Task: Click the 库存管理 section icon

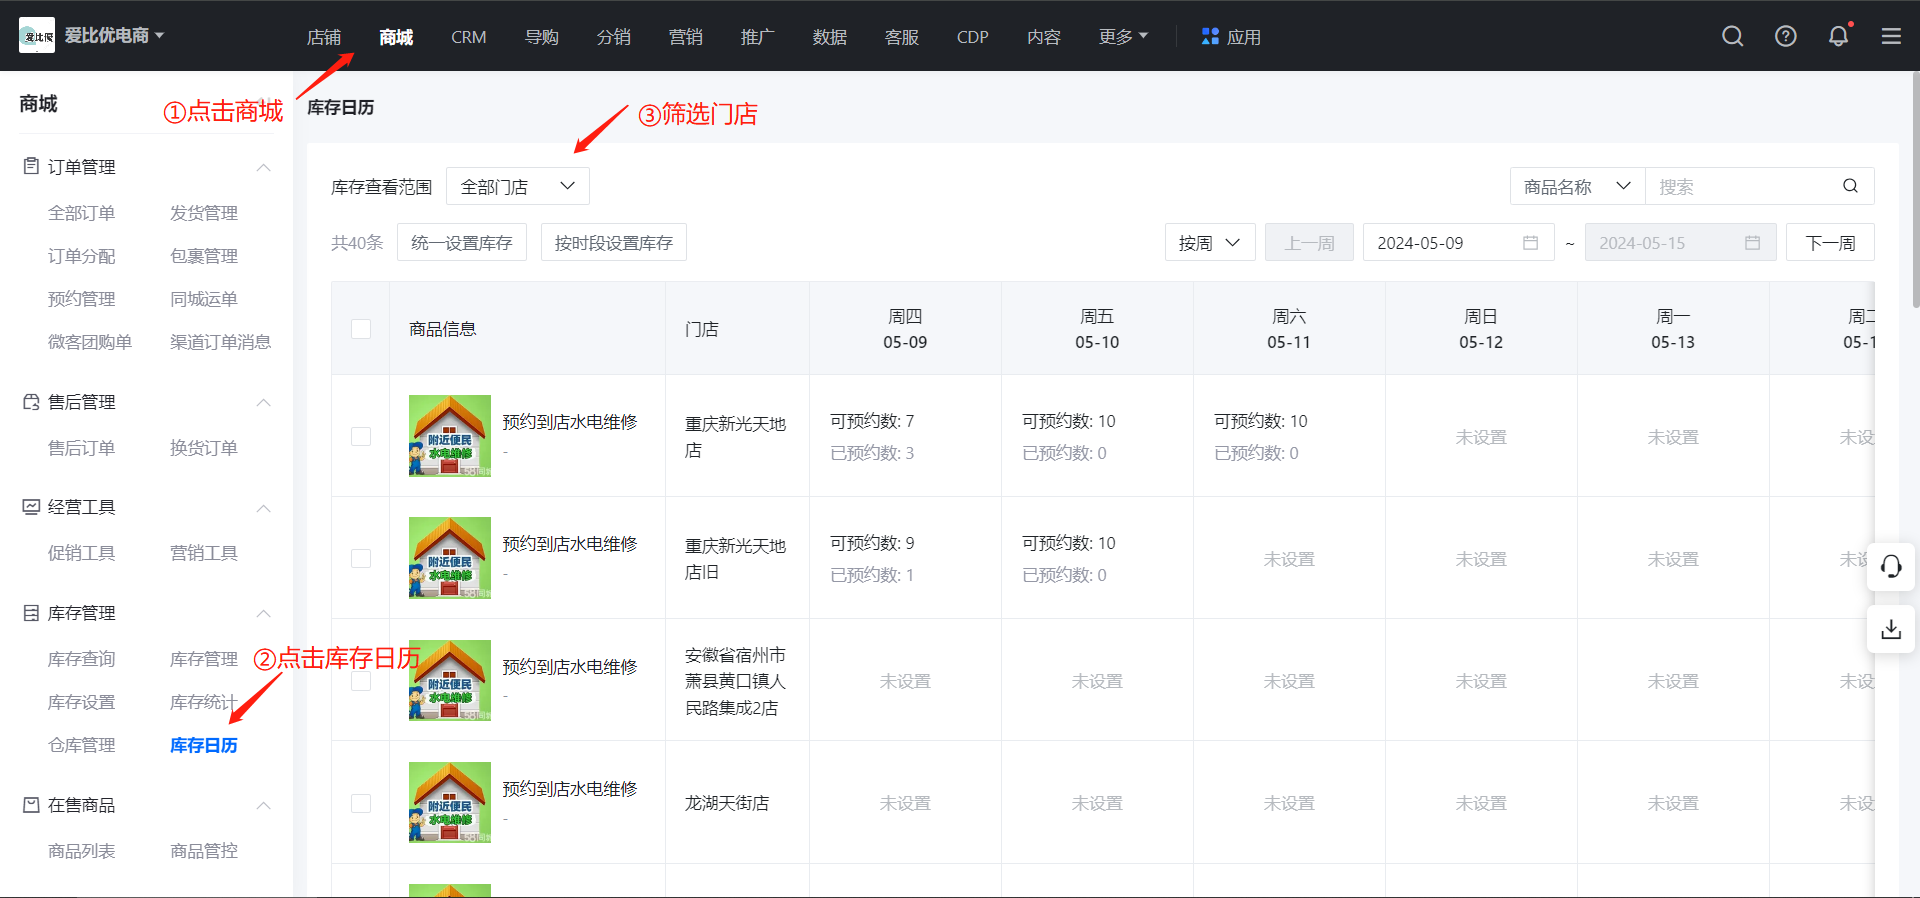Action: pos(31,612)
